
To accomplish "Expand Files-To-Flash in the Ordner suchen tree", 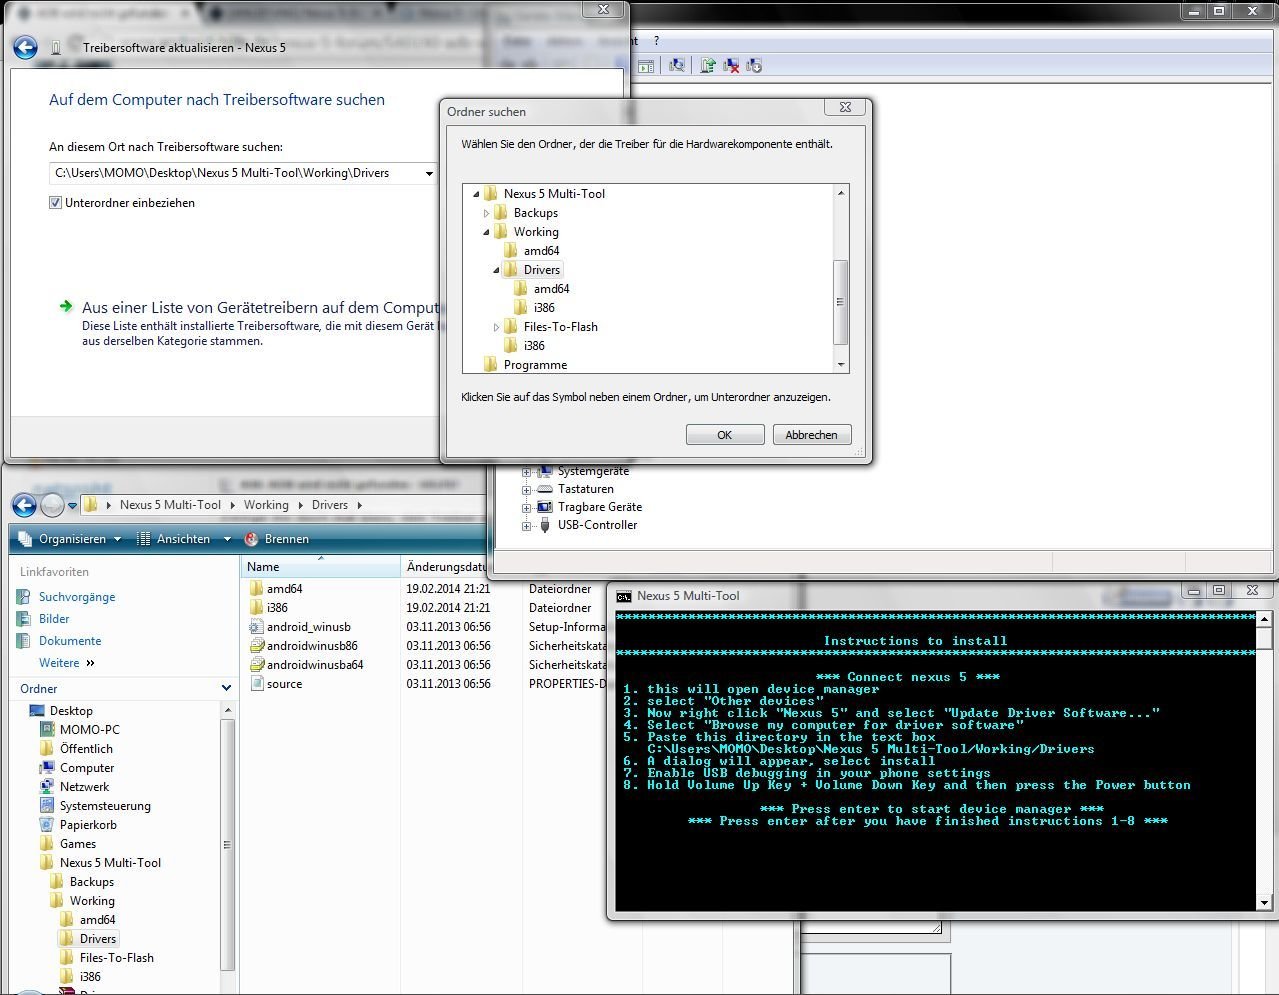I will (496, 327).
